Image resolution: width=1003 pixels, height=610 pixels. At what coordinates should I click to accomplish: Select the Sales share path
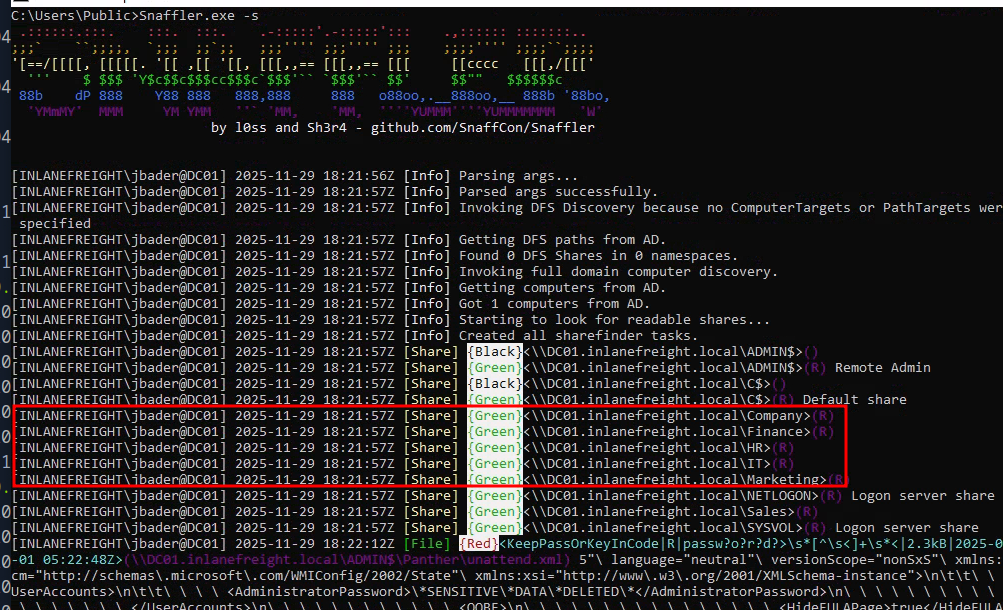pyautogui.click(x=658, y=512)
